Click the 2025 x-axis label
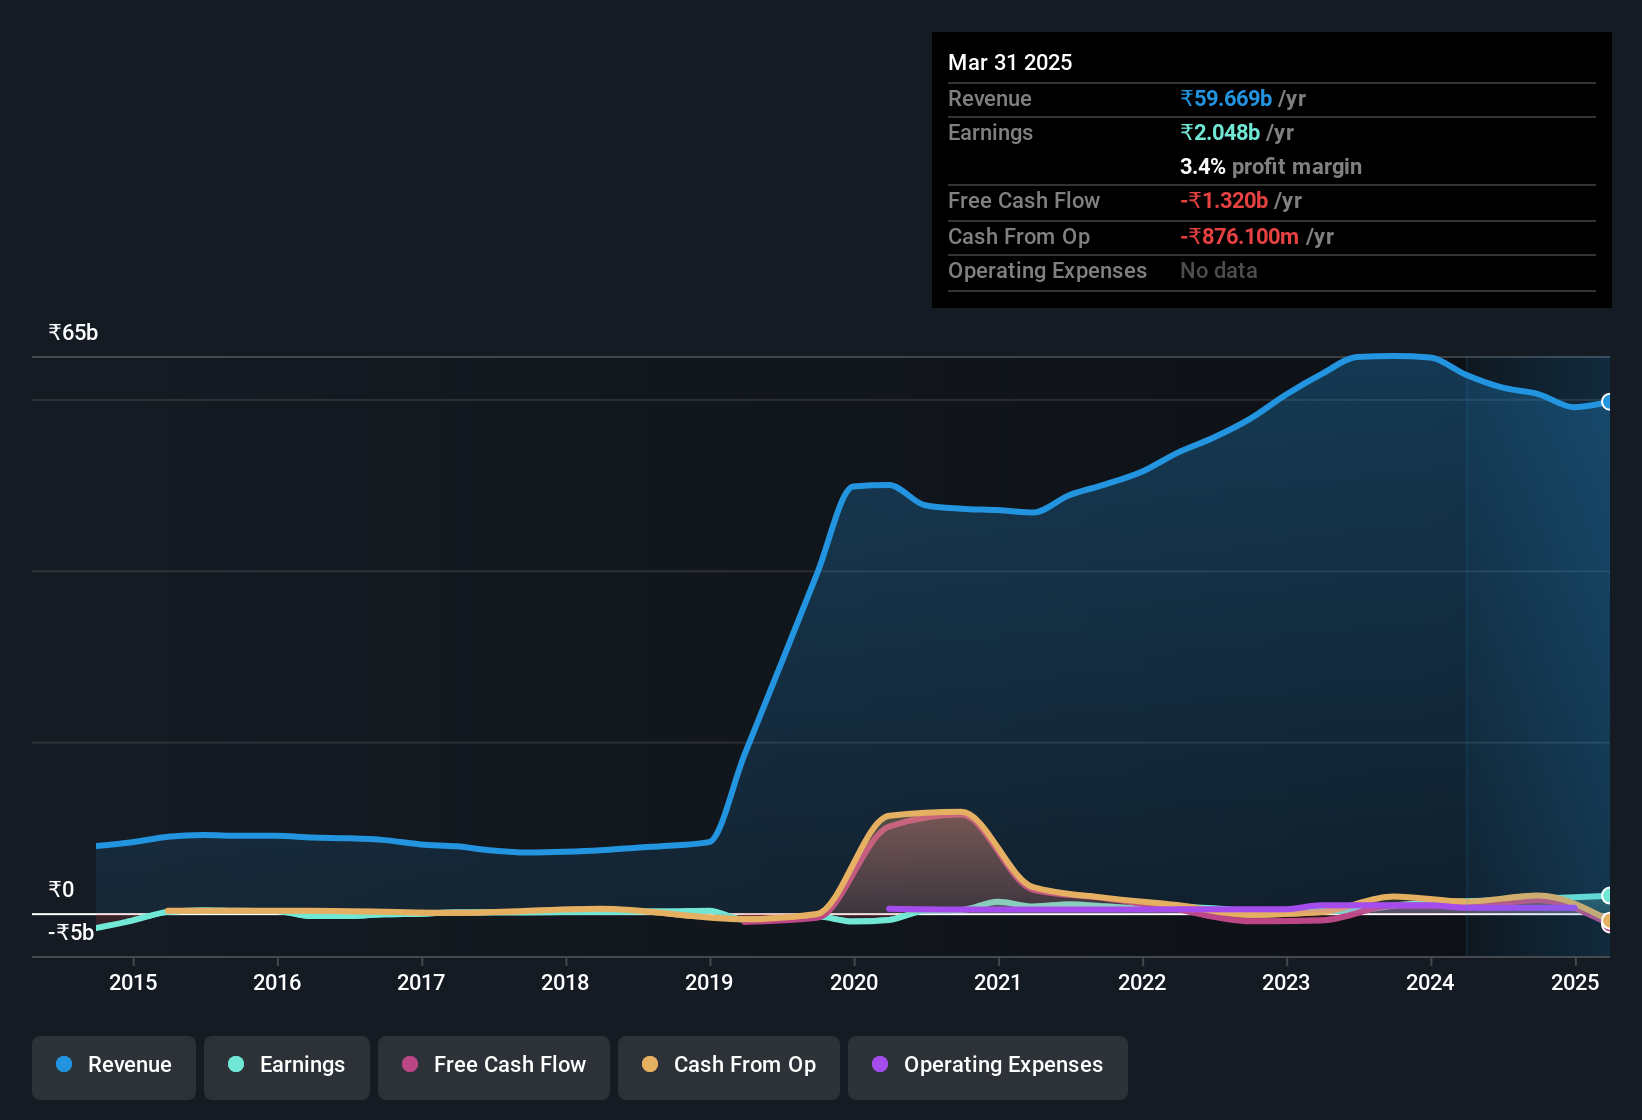 coord(1575,982)
